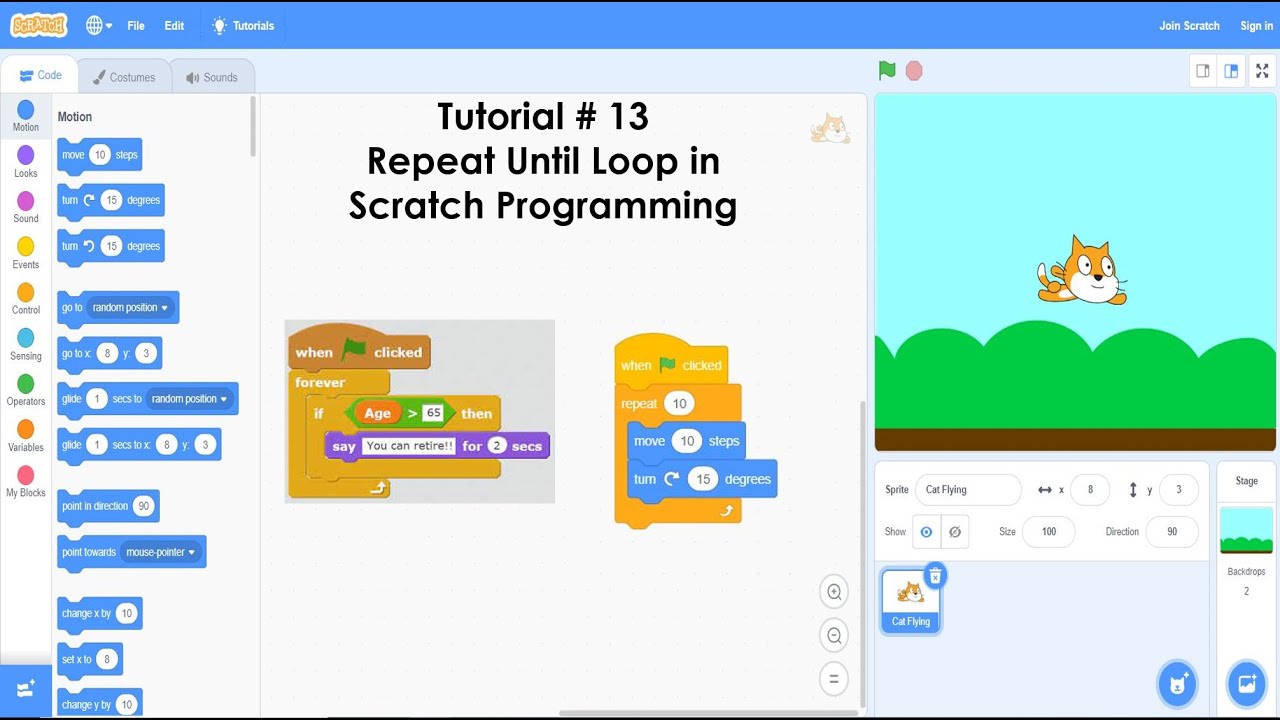Viewport: 1280px width, 720px height.
Task: Hide the sprite with crossed-eye button
Action: coord(954,532)
